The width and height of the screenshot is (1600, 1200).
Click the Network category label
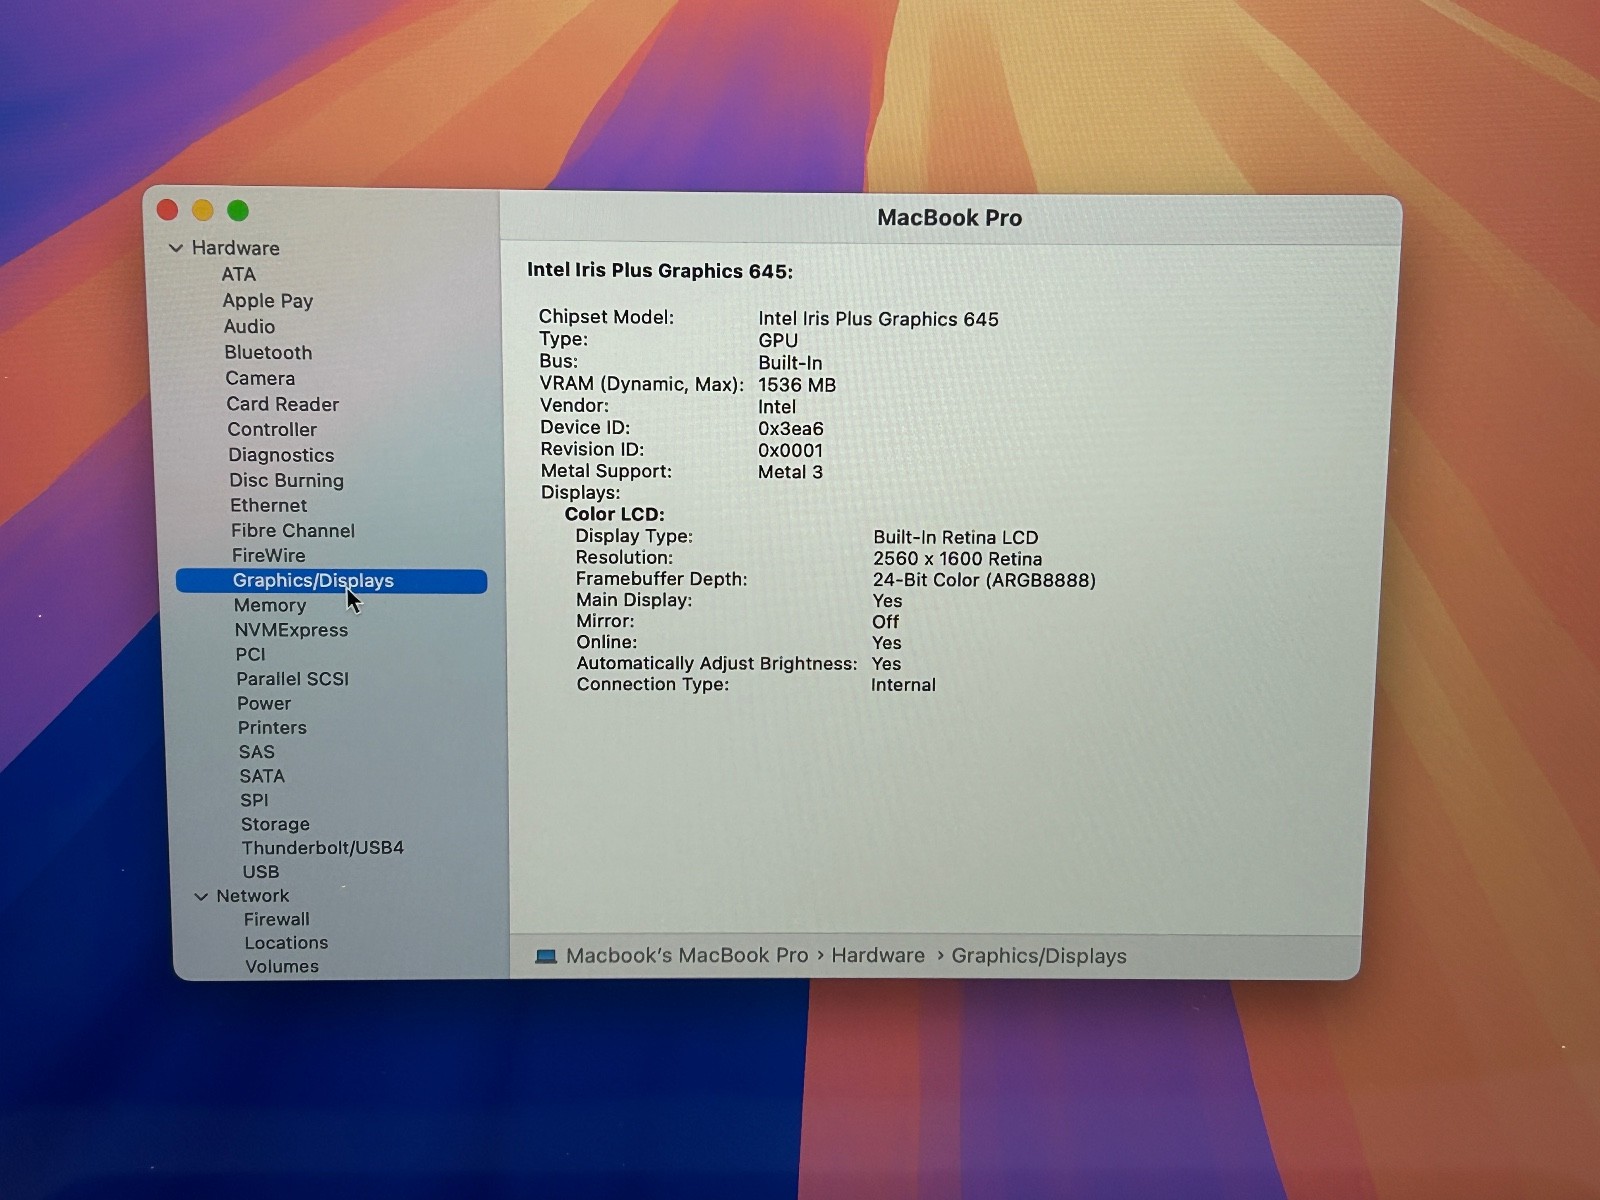click(x=253, y=896)
